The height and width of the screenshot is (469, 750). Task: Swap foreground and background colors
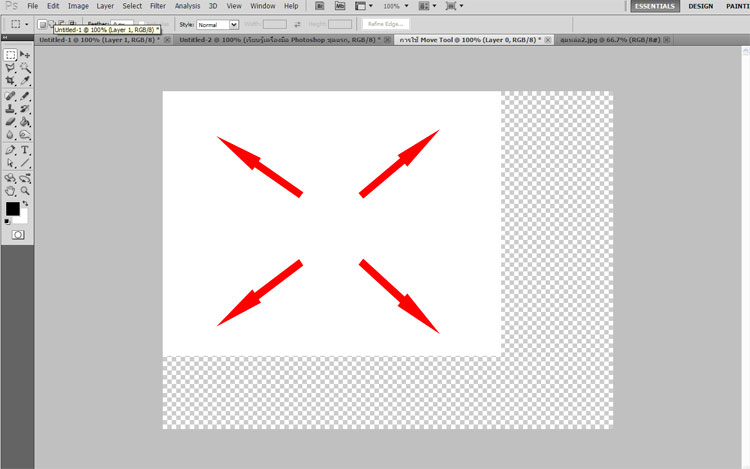click(x=25, y=203)
